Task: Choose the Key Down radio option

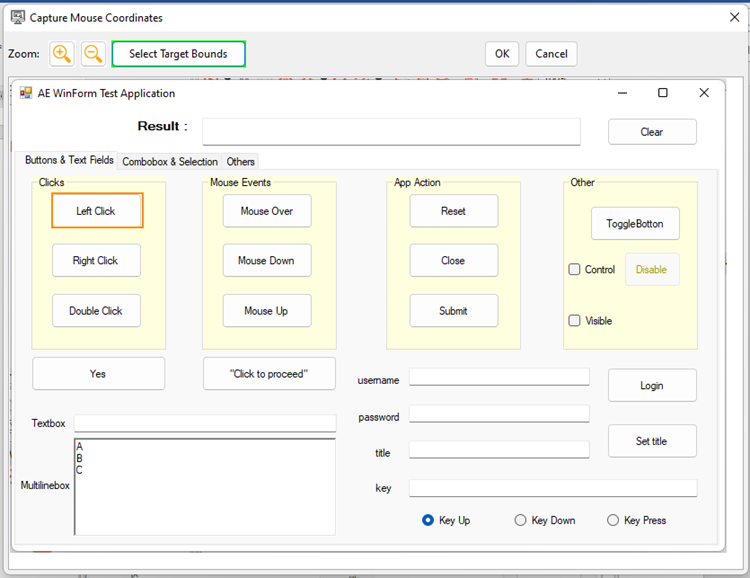Action: pyautogui.click(x=520, y=520)
